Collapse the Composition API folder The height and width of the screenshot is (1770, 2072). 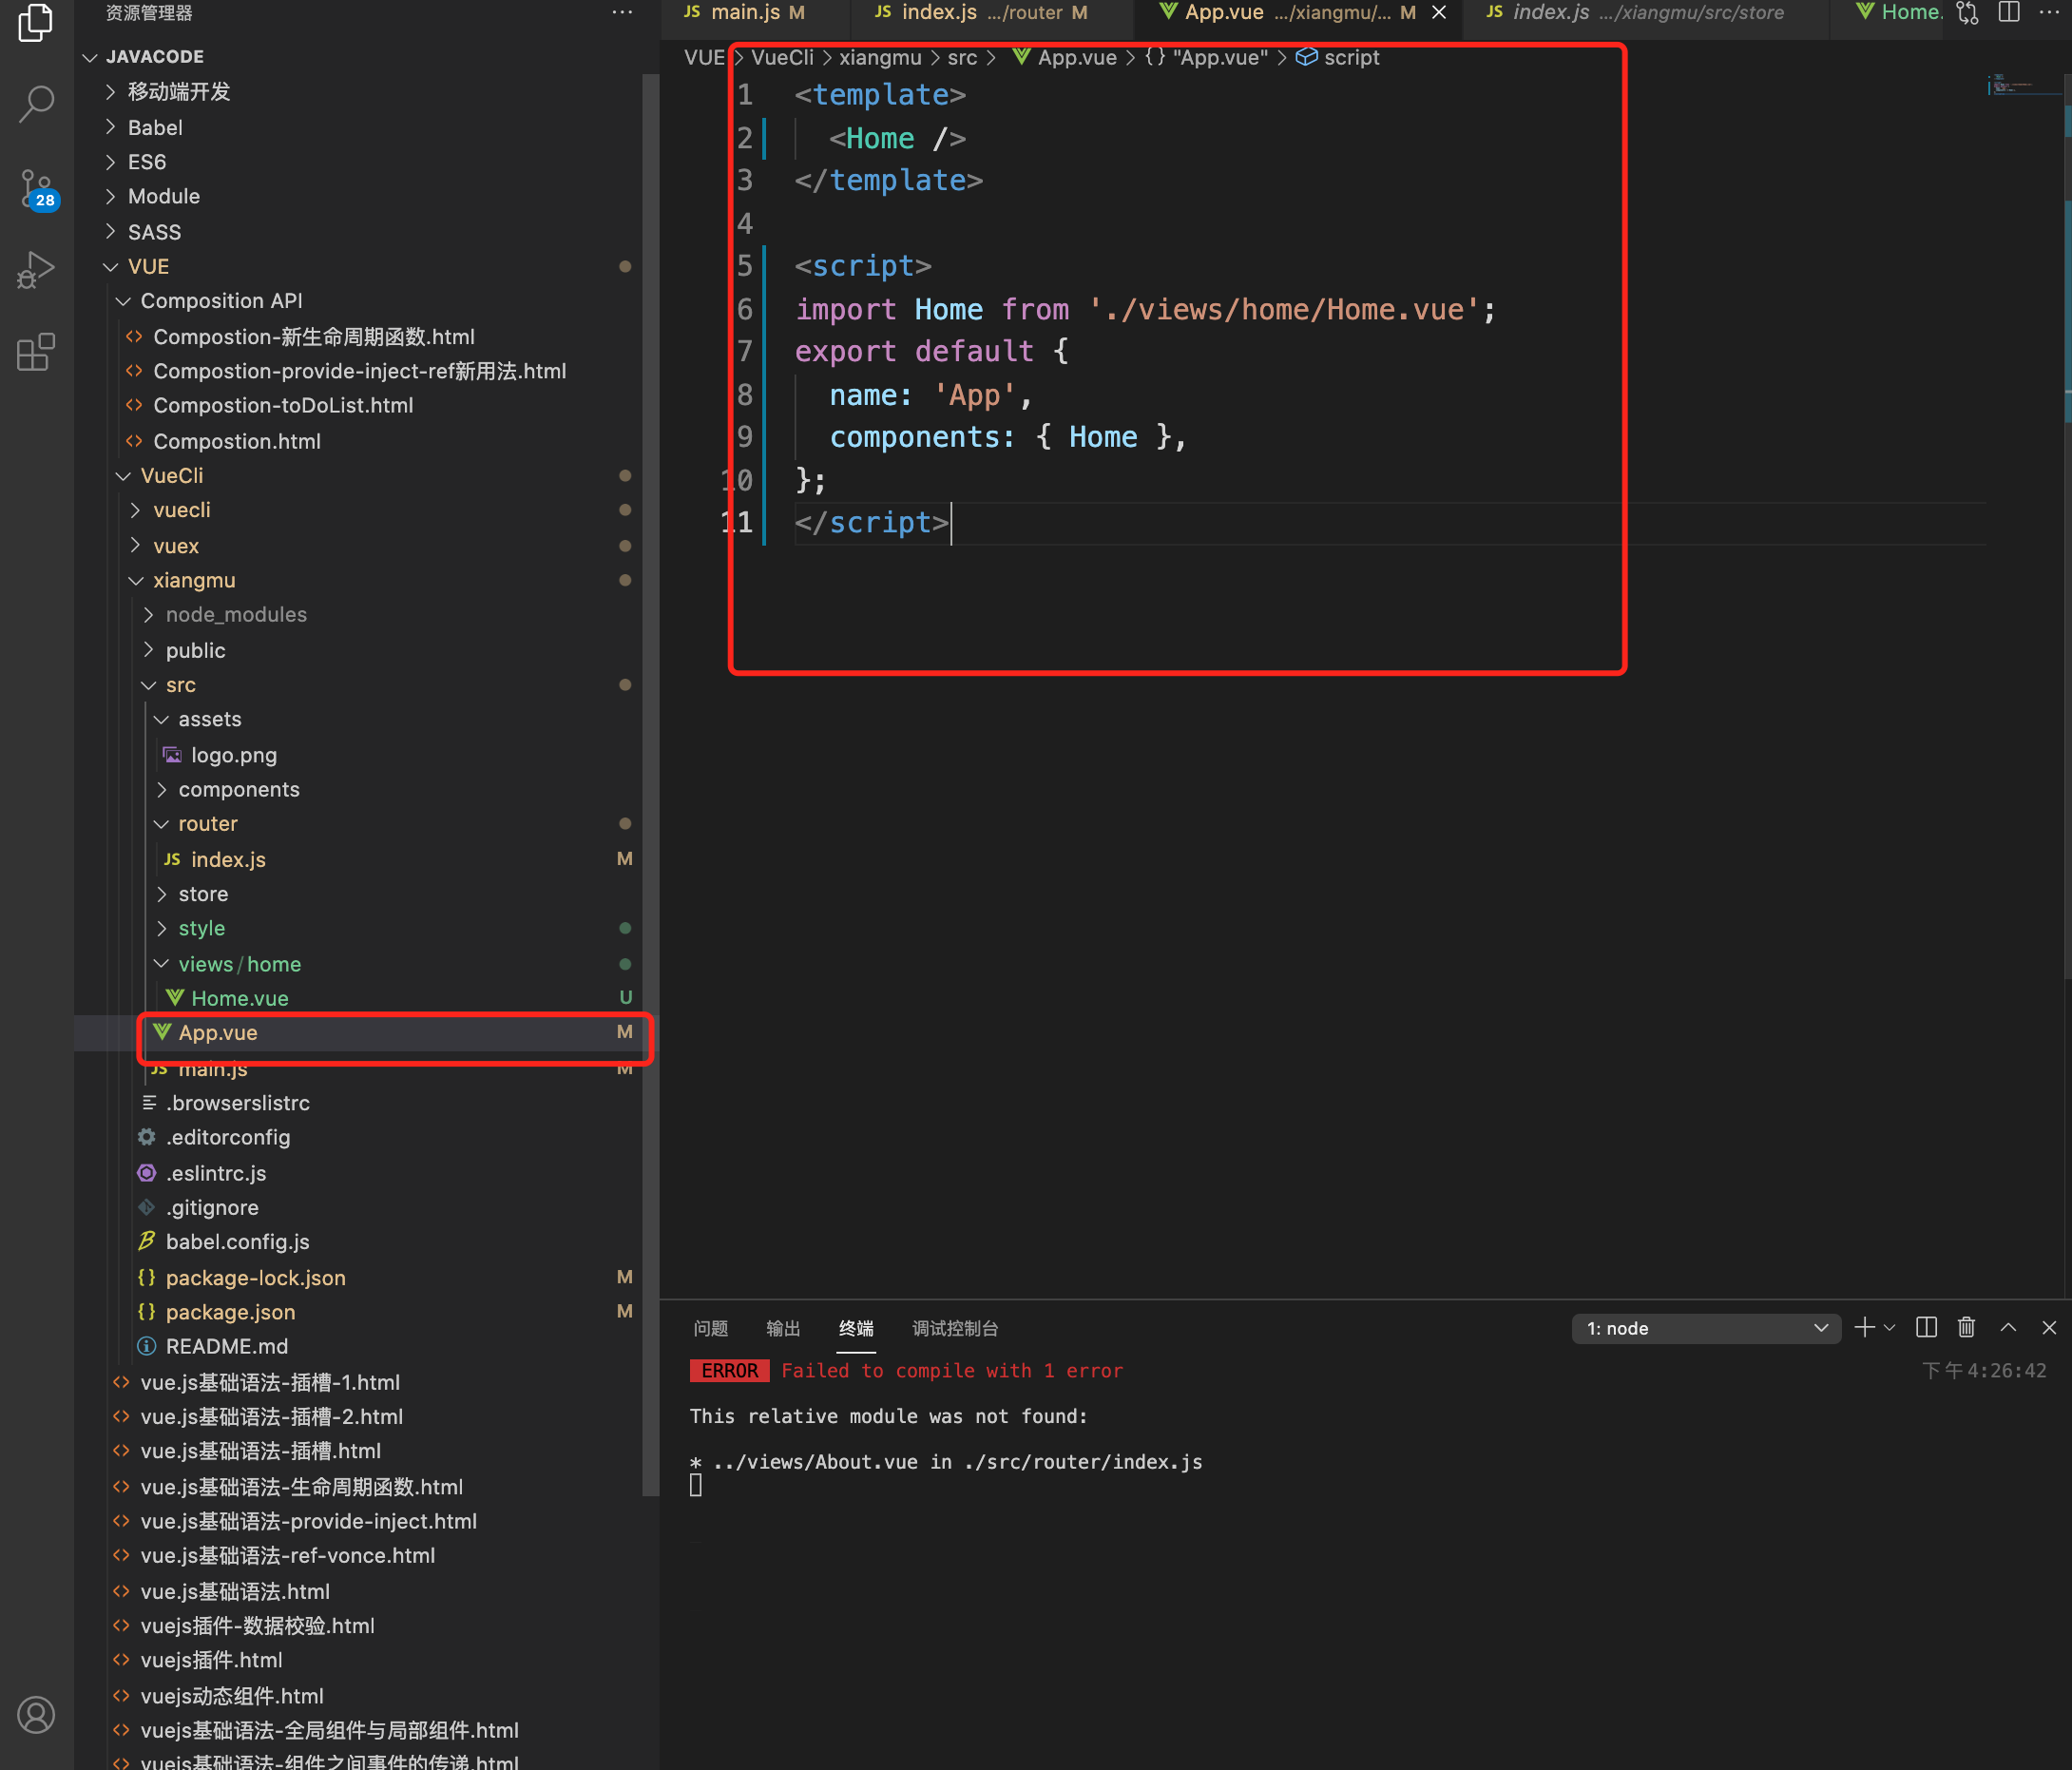pos(221,301)
